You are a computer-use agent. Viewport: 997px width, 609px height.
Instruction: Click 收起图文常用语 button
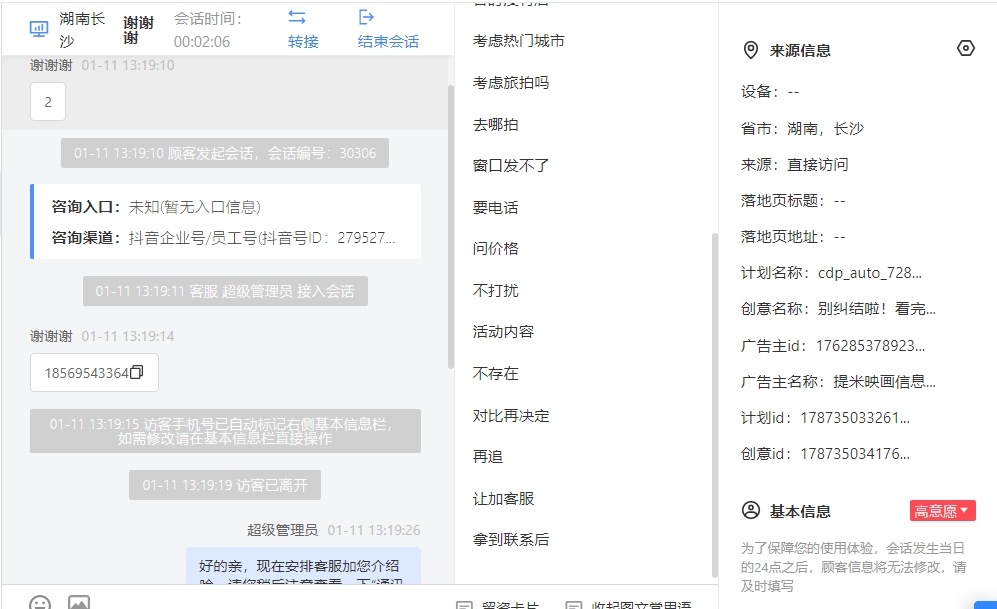point(628,604)
